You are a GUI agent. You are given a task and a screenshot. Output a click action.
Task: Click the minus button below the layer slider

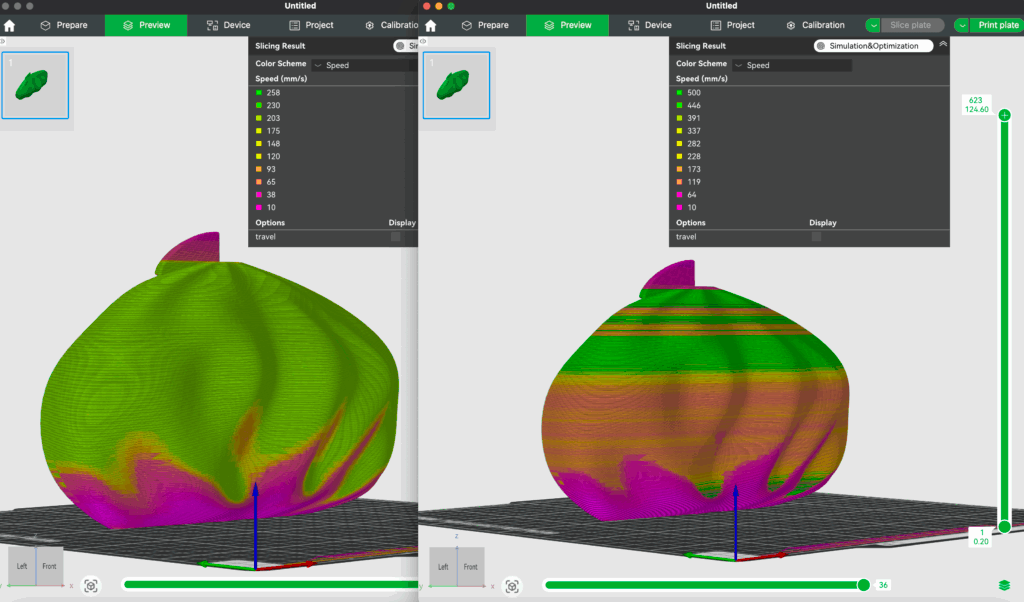(1005, 527)
